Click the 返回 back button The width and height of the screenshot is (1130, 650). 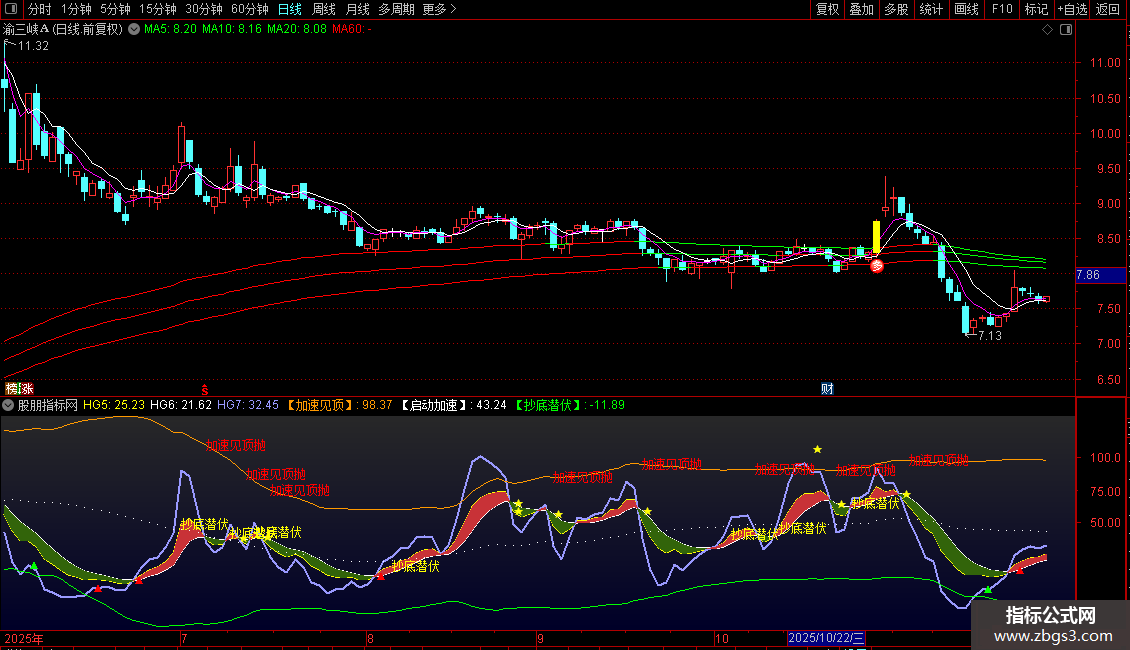[1108, 9]
